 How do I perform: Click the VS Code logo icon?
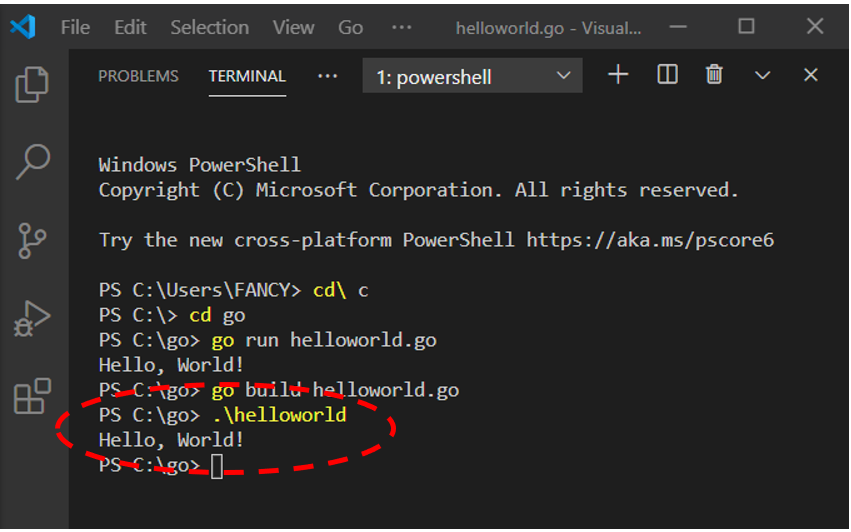[x=23, y=27]
